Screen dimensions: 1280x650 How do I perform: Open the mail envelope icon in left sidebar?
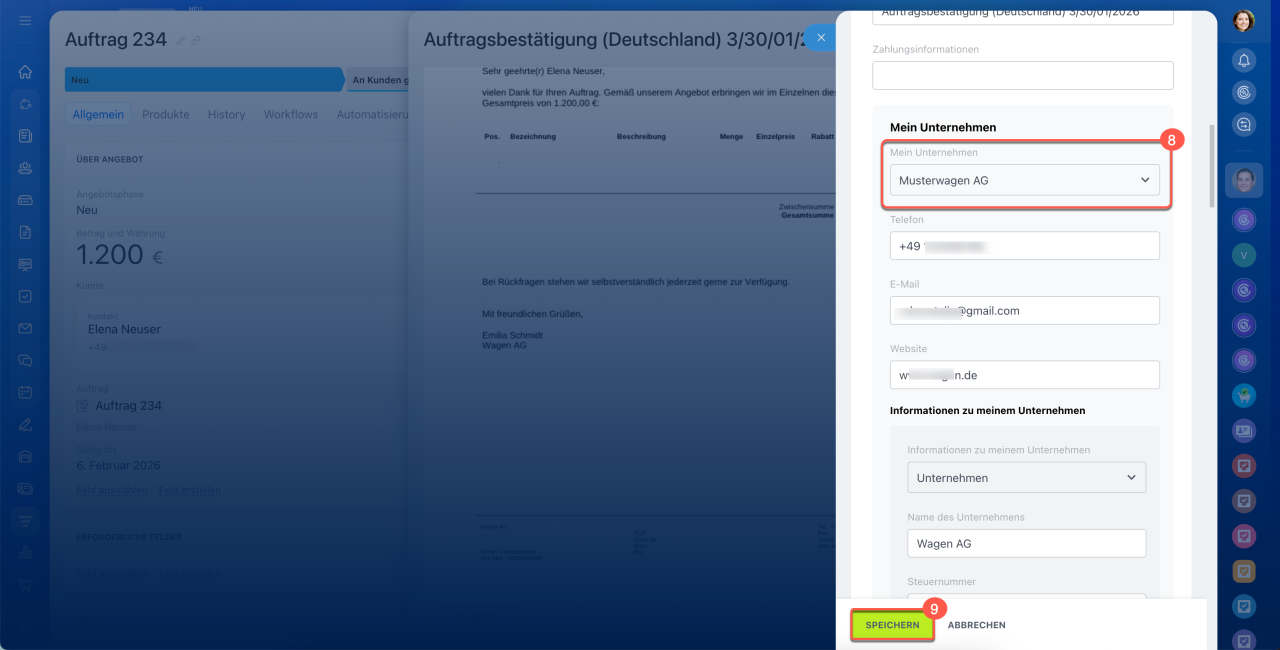pos(25,328)
